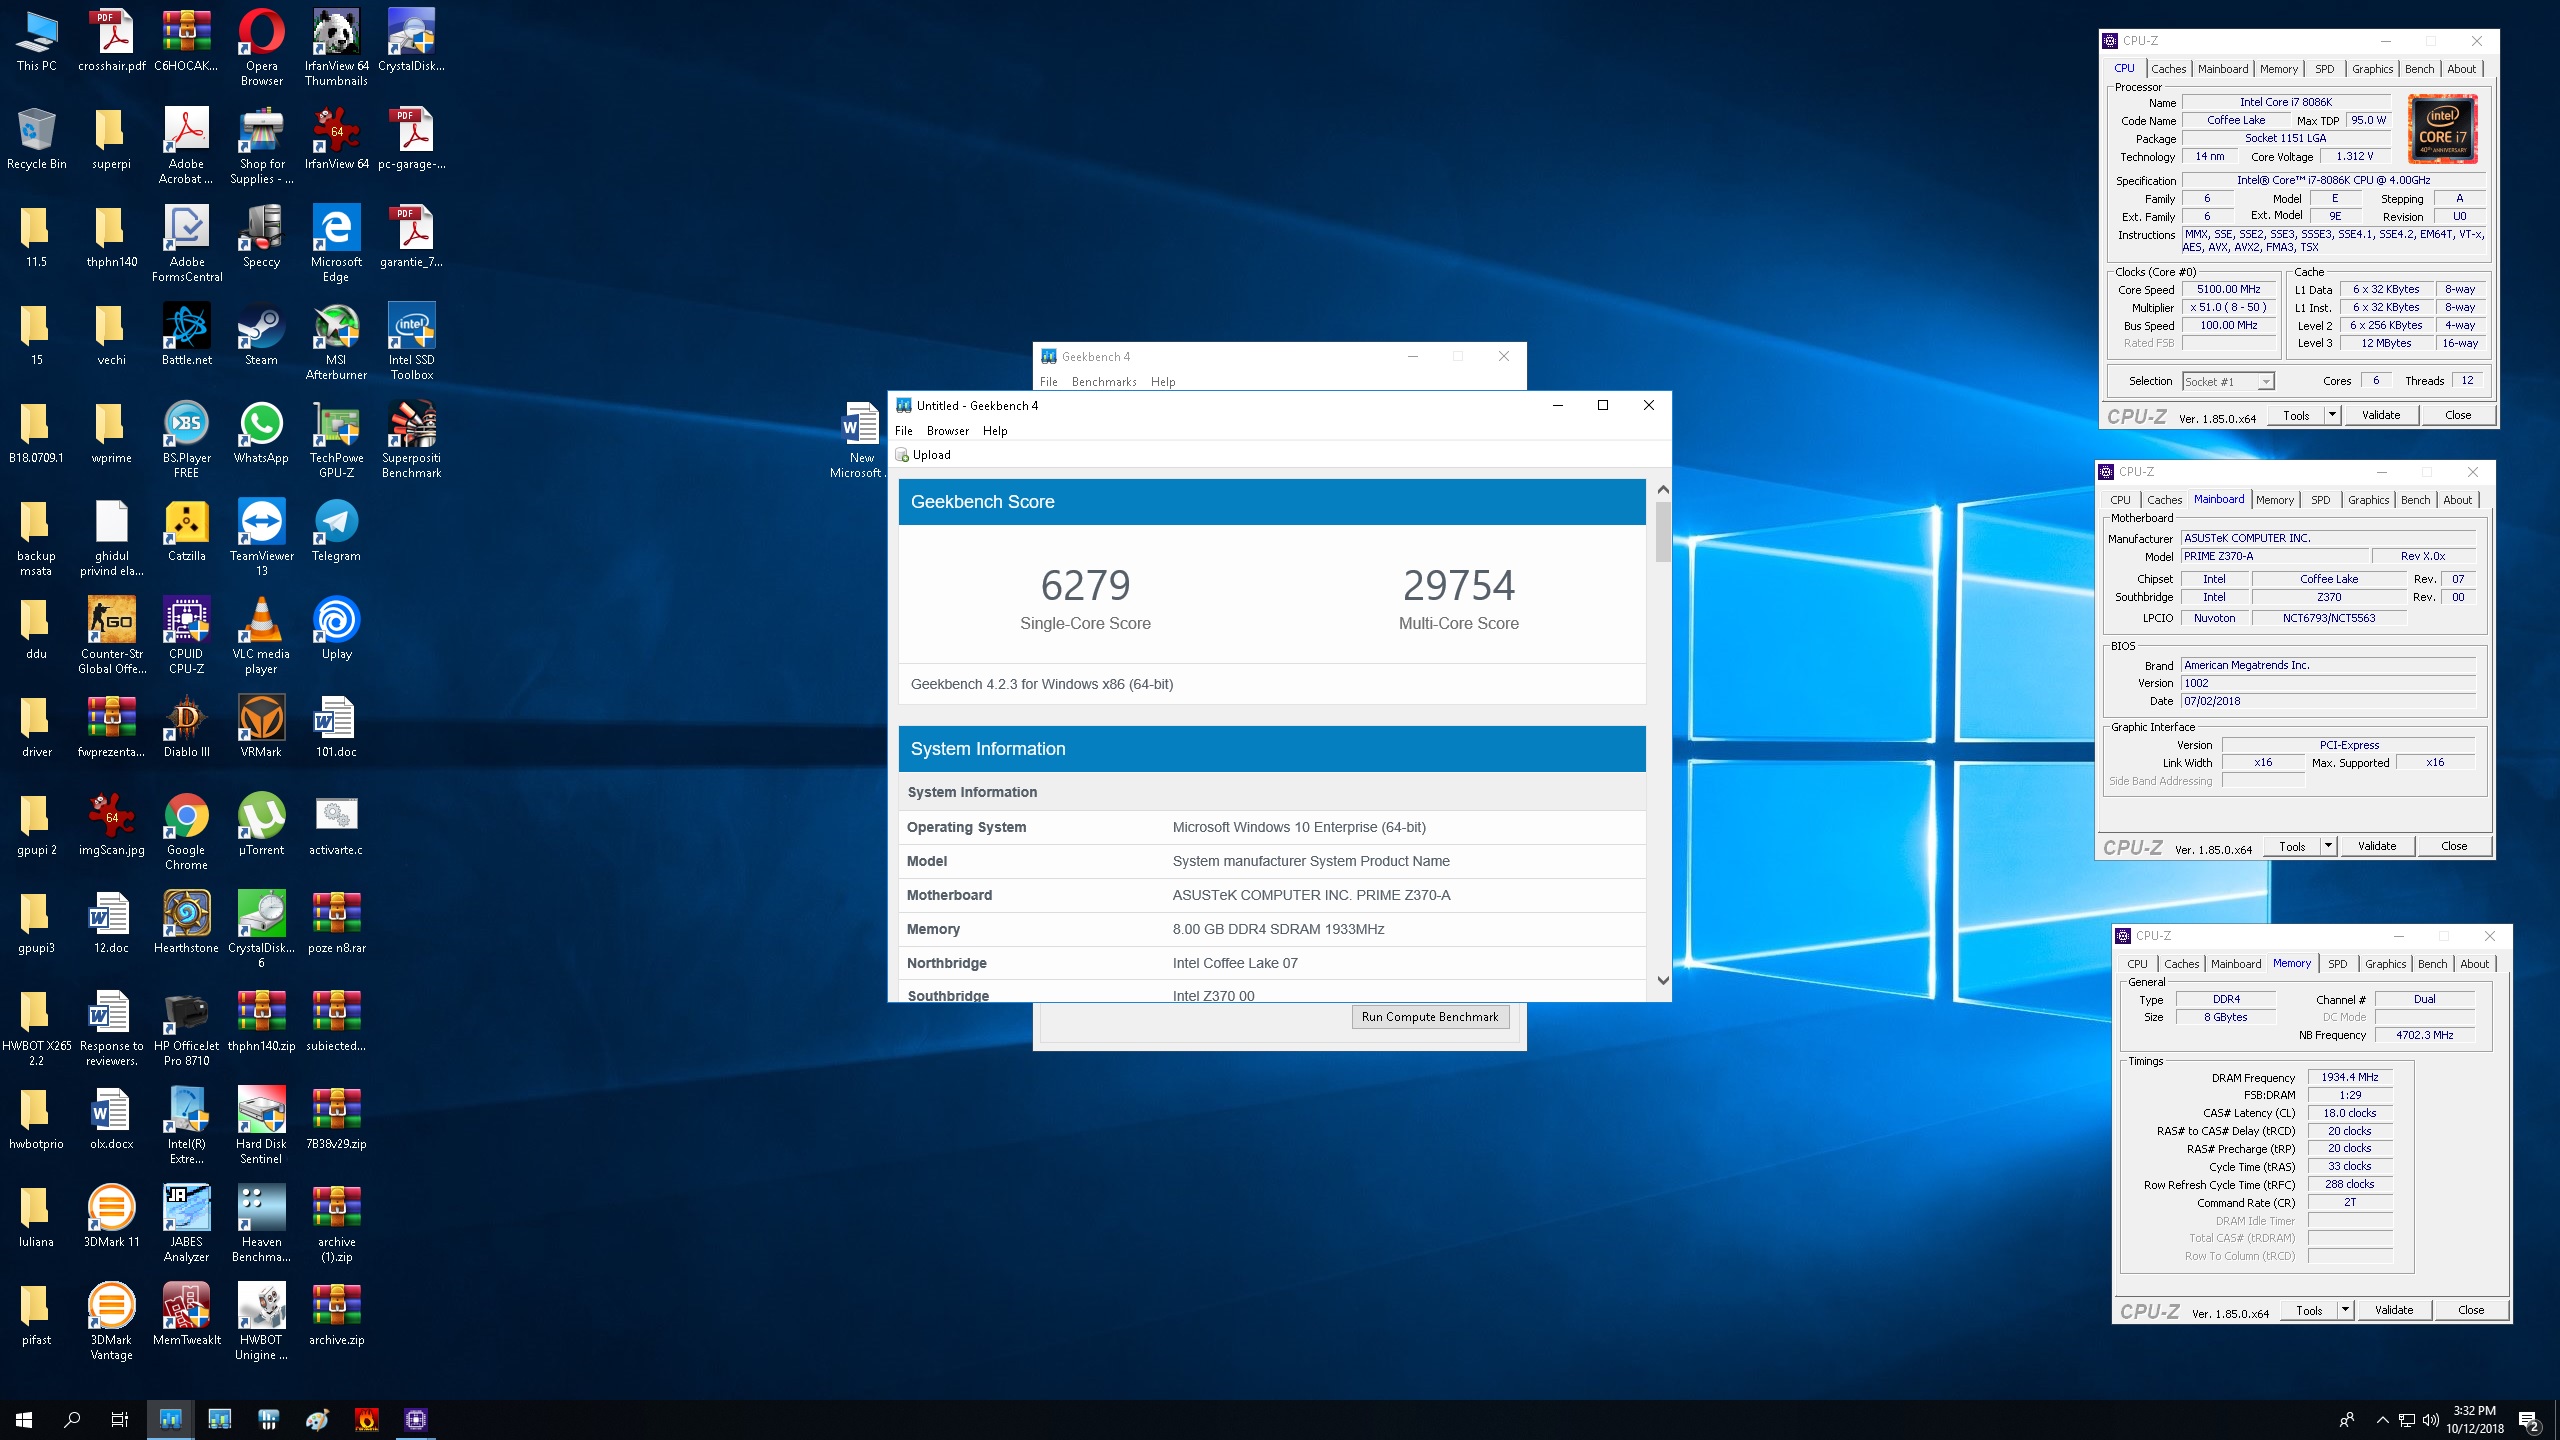Open the New Microsoft Word document icon
The image size is (2560, 1440).
[861, 441]
